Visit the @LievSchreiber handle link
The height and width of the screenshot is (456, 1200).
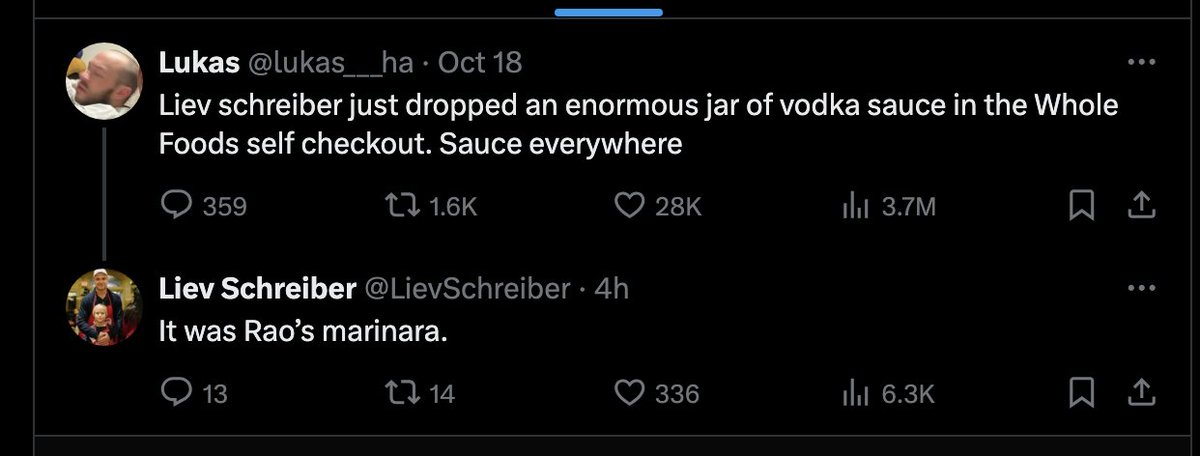(x=465, y=289)
